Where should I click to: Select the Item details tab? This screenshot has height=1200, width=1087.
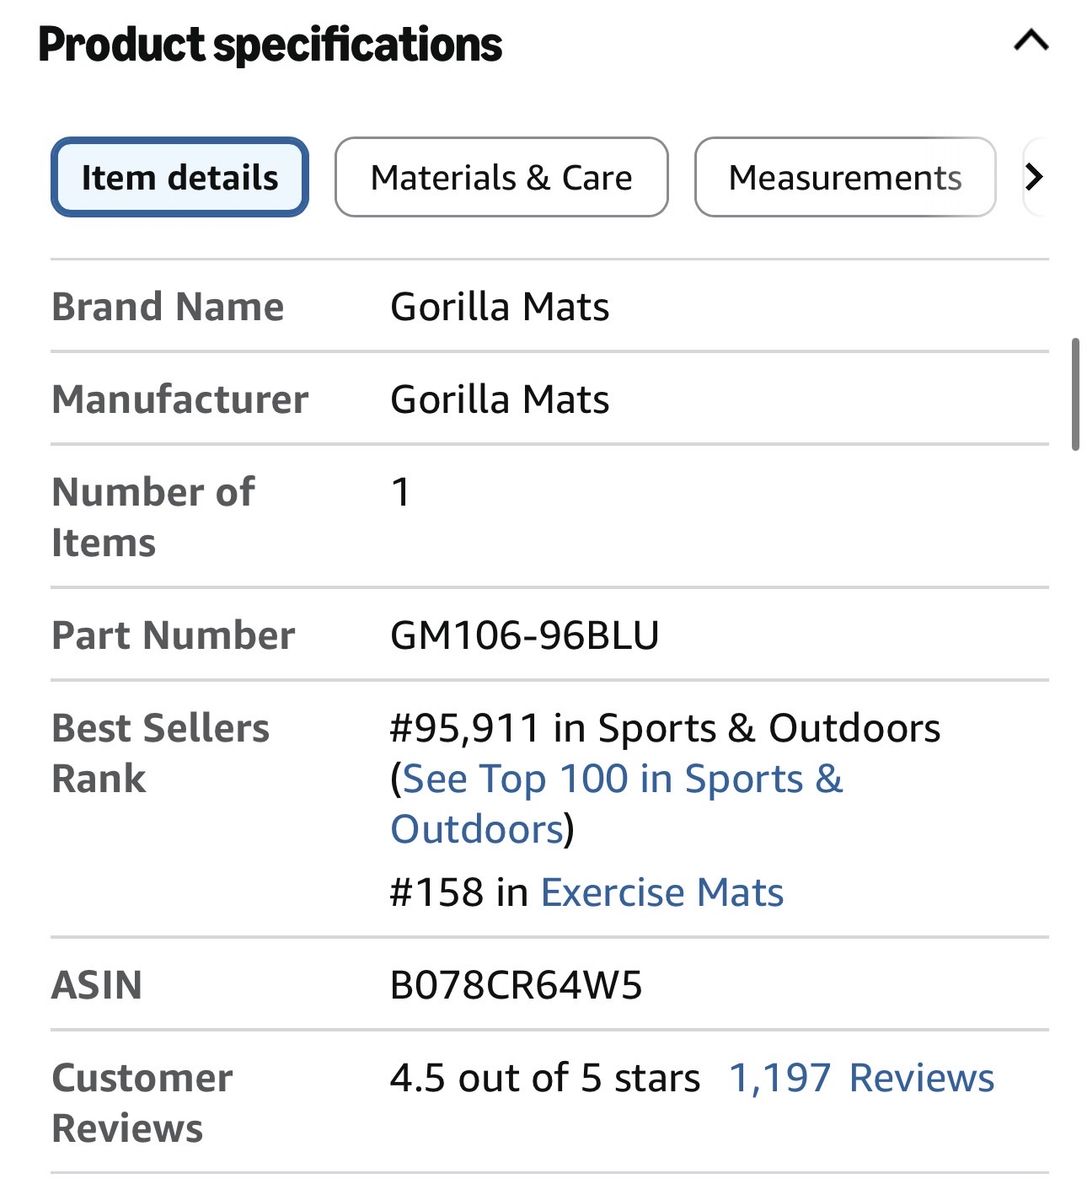[180, 177]
